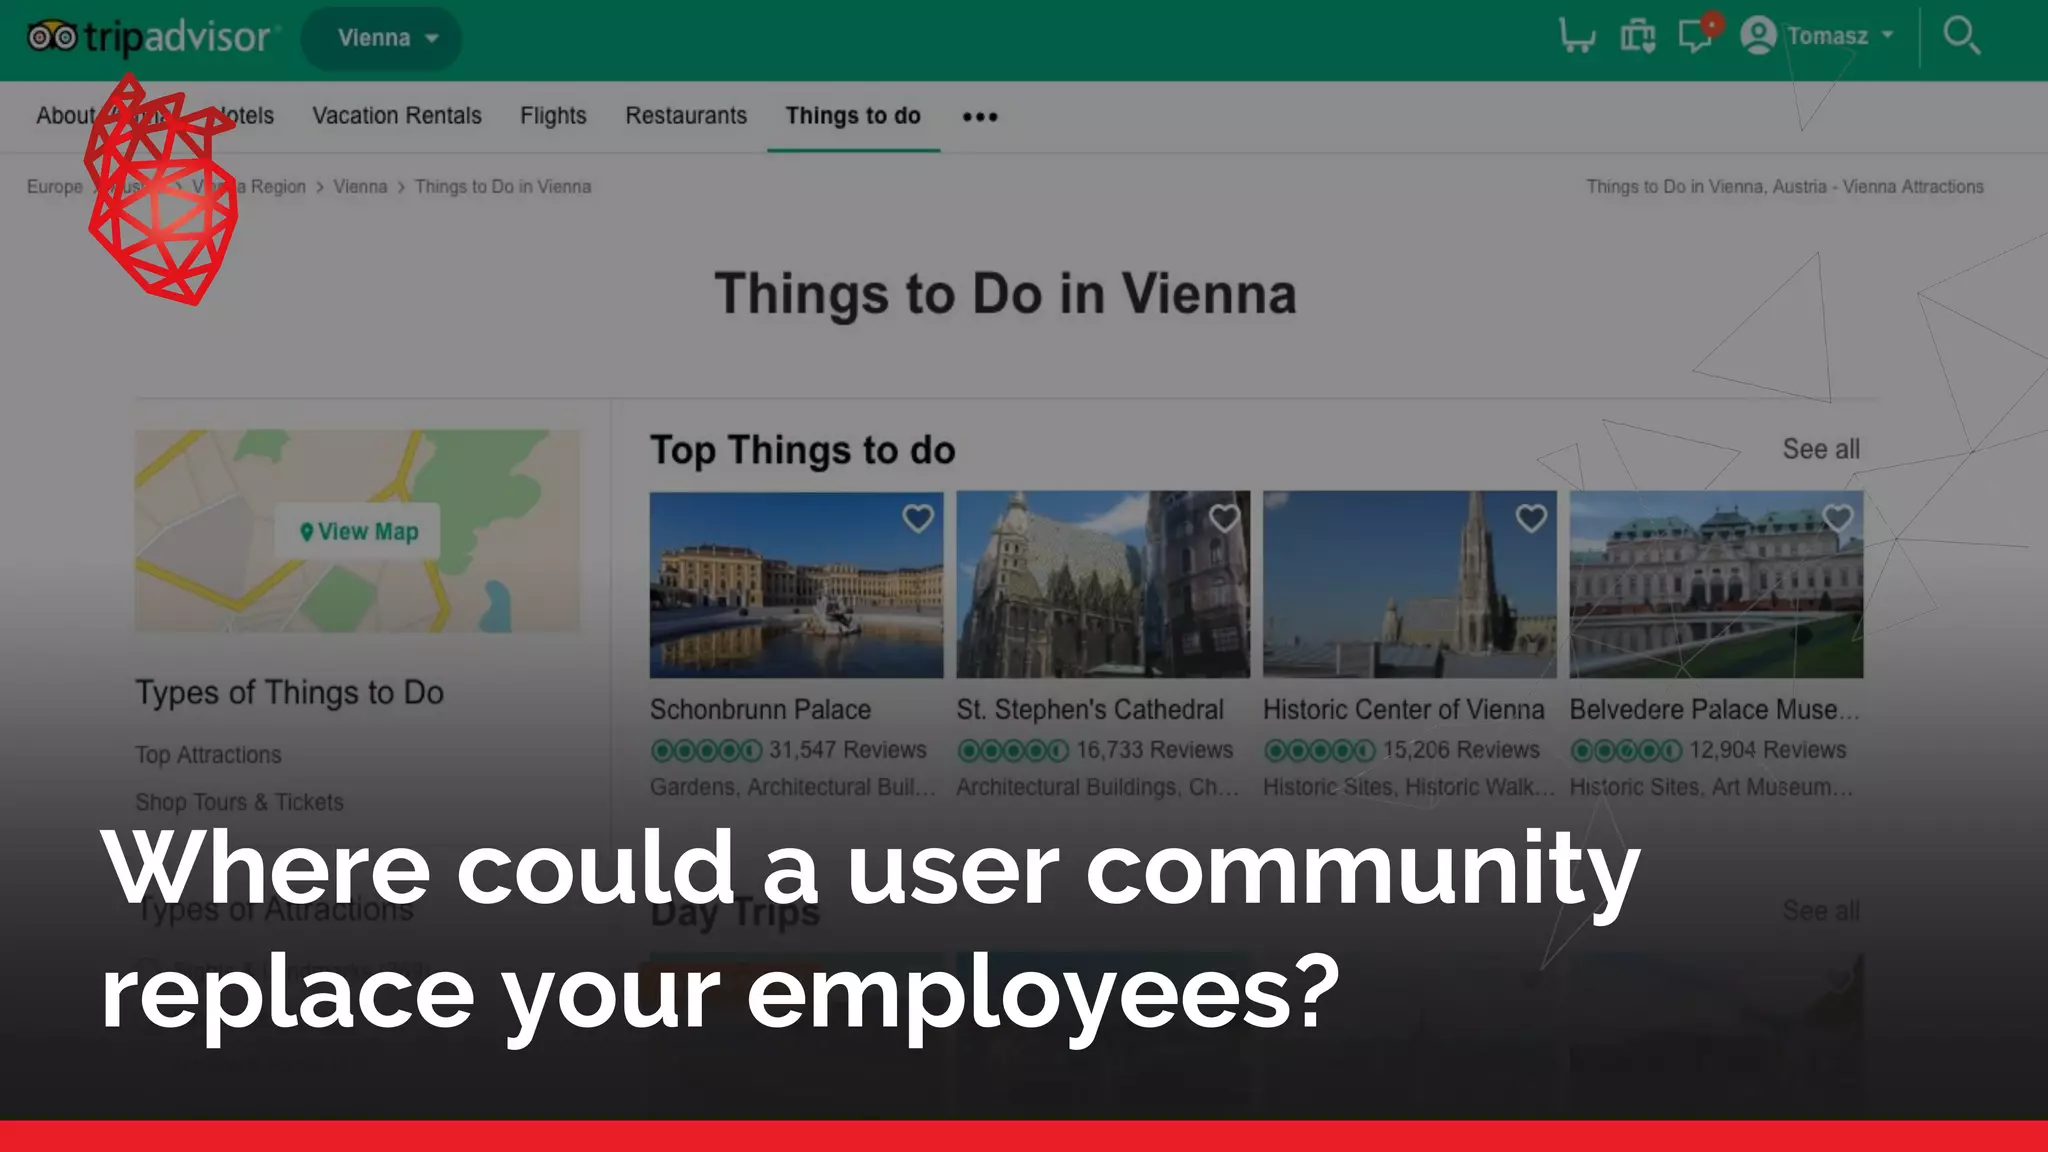Open the Belvedere Palace Museum photo
2048x1152 pixels.
point(1716,585)
